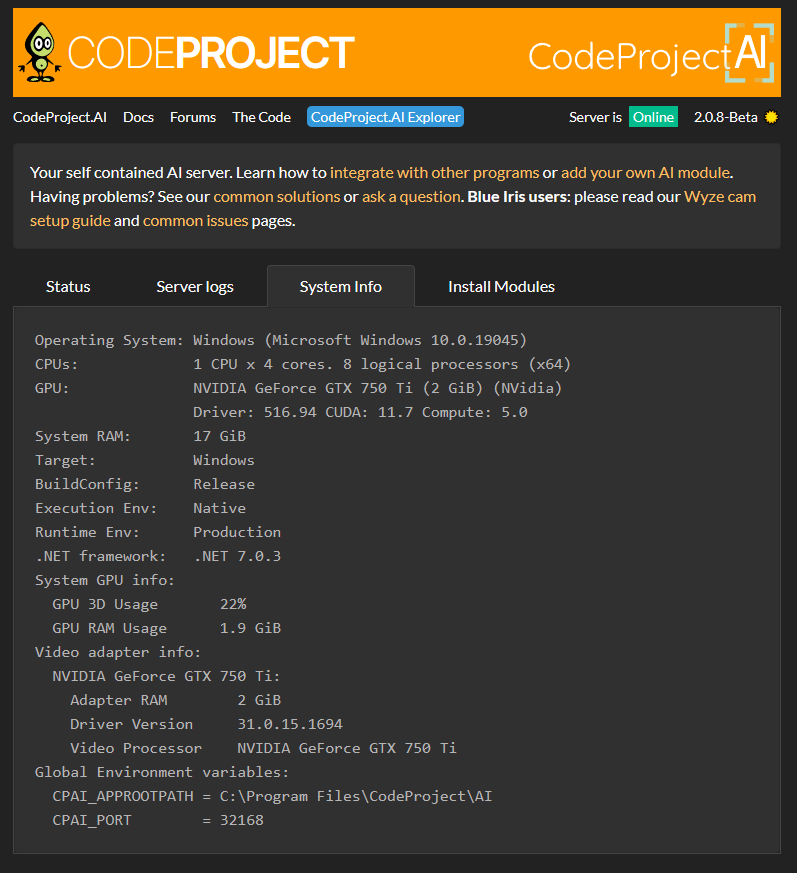This screenshot has height=873, width=797.
Task: Switch to the Status tab
Action: pos(68,286)
